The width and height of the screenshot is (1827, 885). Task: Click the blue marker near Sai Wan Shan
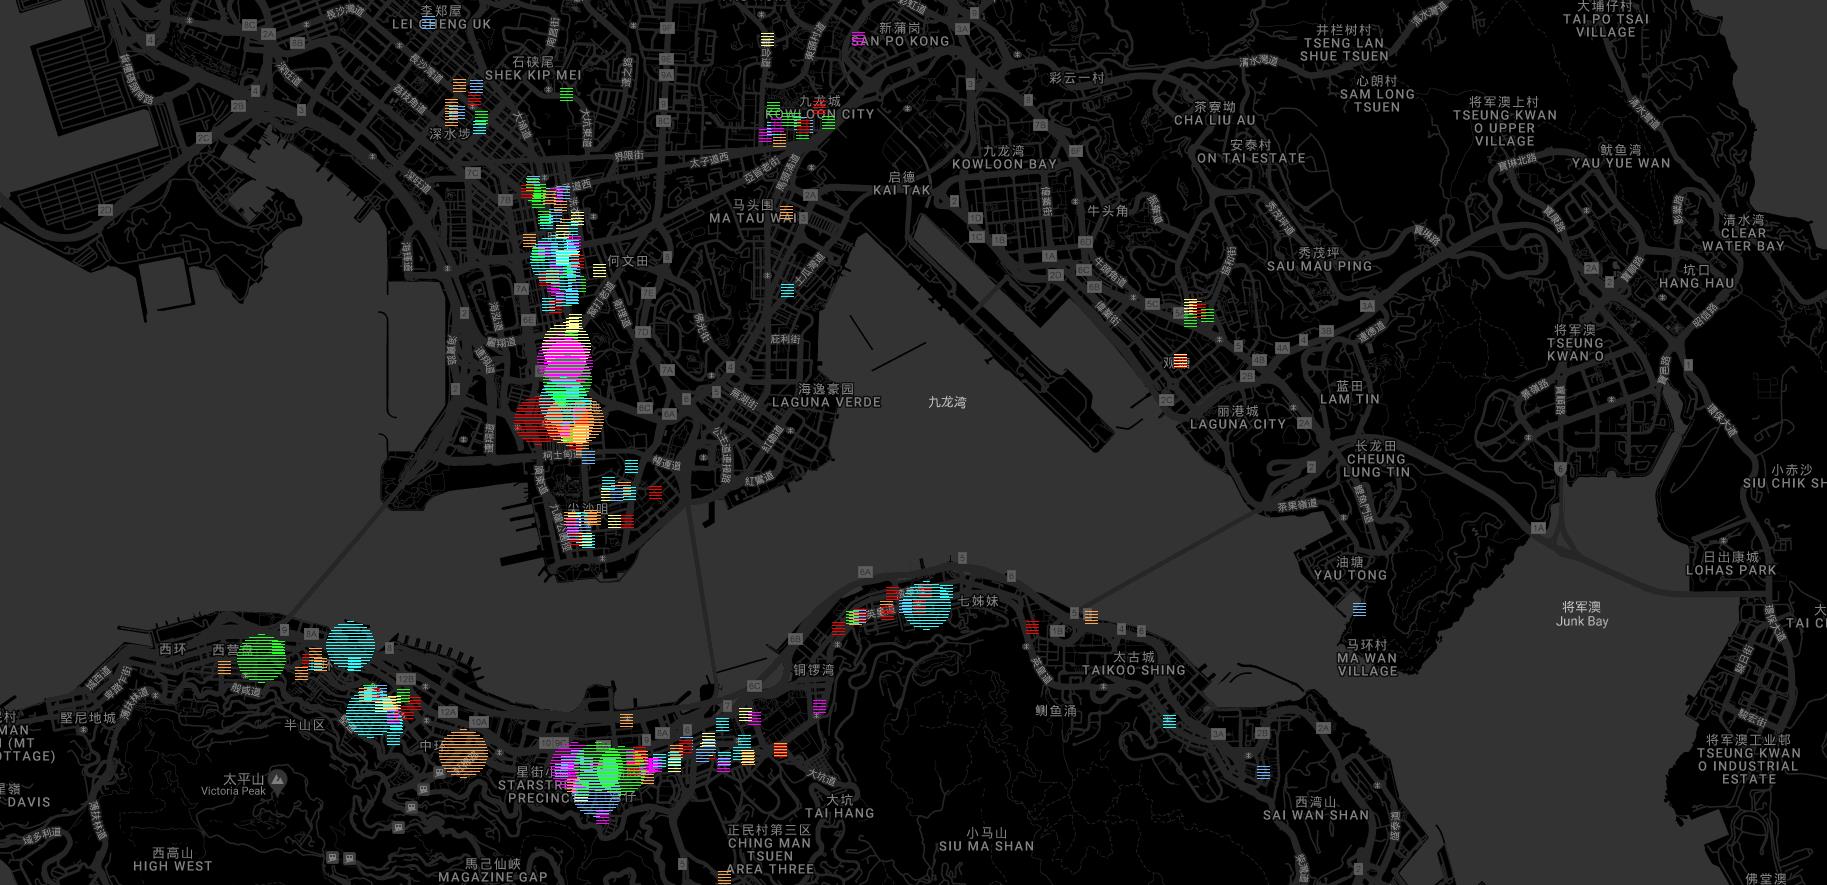1264,772
